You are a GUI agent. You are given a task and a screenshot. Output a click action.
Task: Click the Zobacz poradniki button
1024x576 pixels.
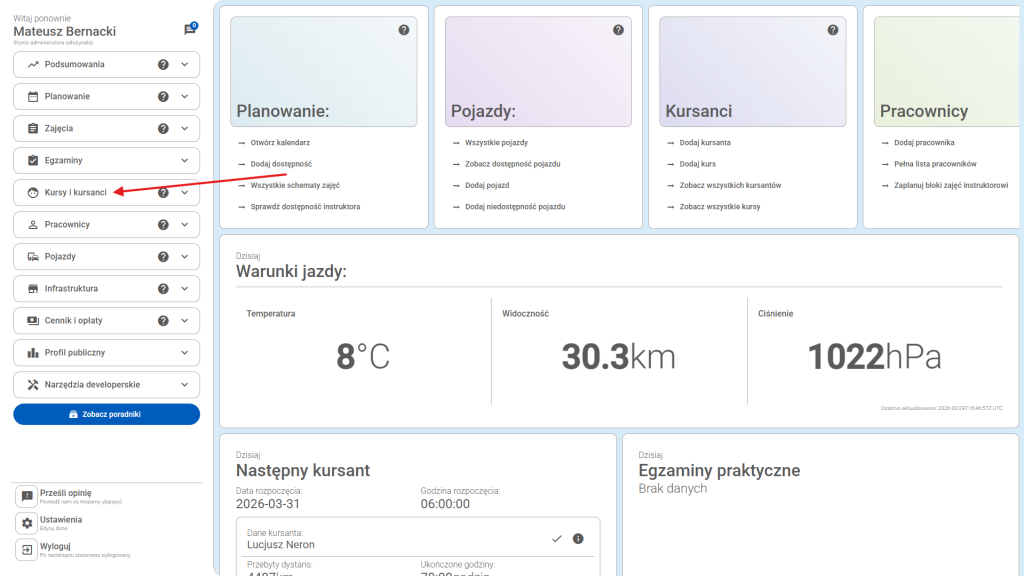tap(106, 414)
